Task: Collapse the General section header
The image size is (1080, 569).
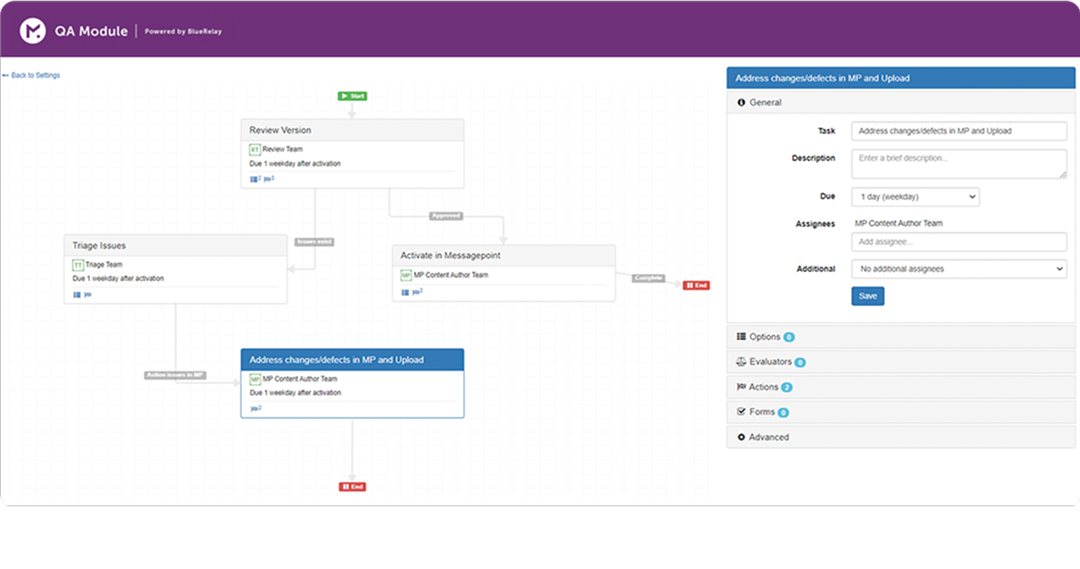Action: tap(900, 102)
